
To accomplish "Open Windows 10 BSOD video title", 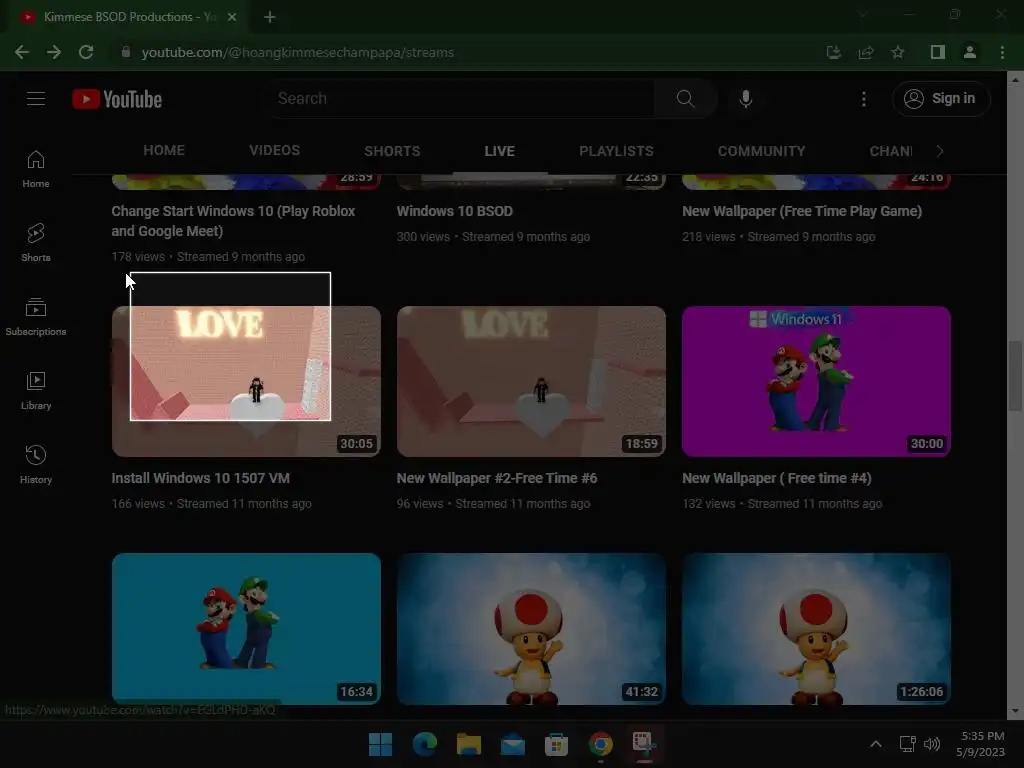I will click(455, 211).
